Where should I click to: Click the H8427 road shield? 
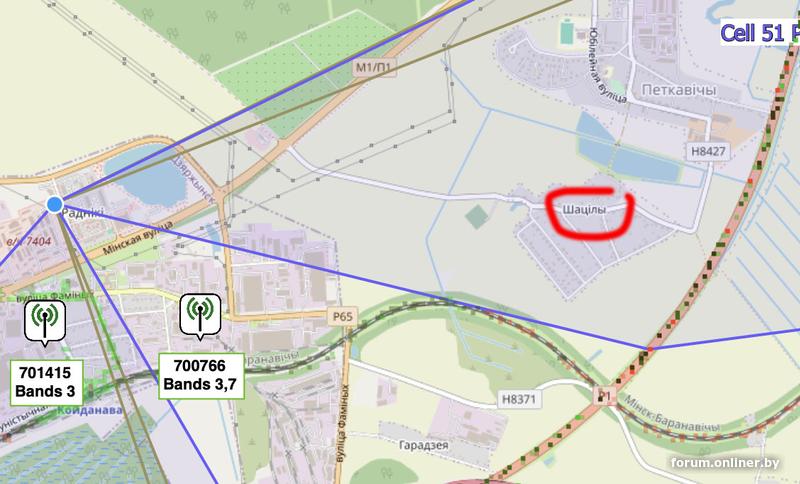tap(708, 151)
